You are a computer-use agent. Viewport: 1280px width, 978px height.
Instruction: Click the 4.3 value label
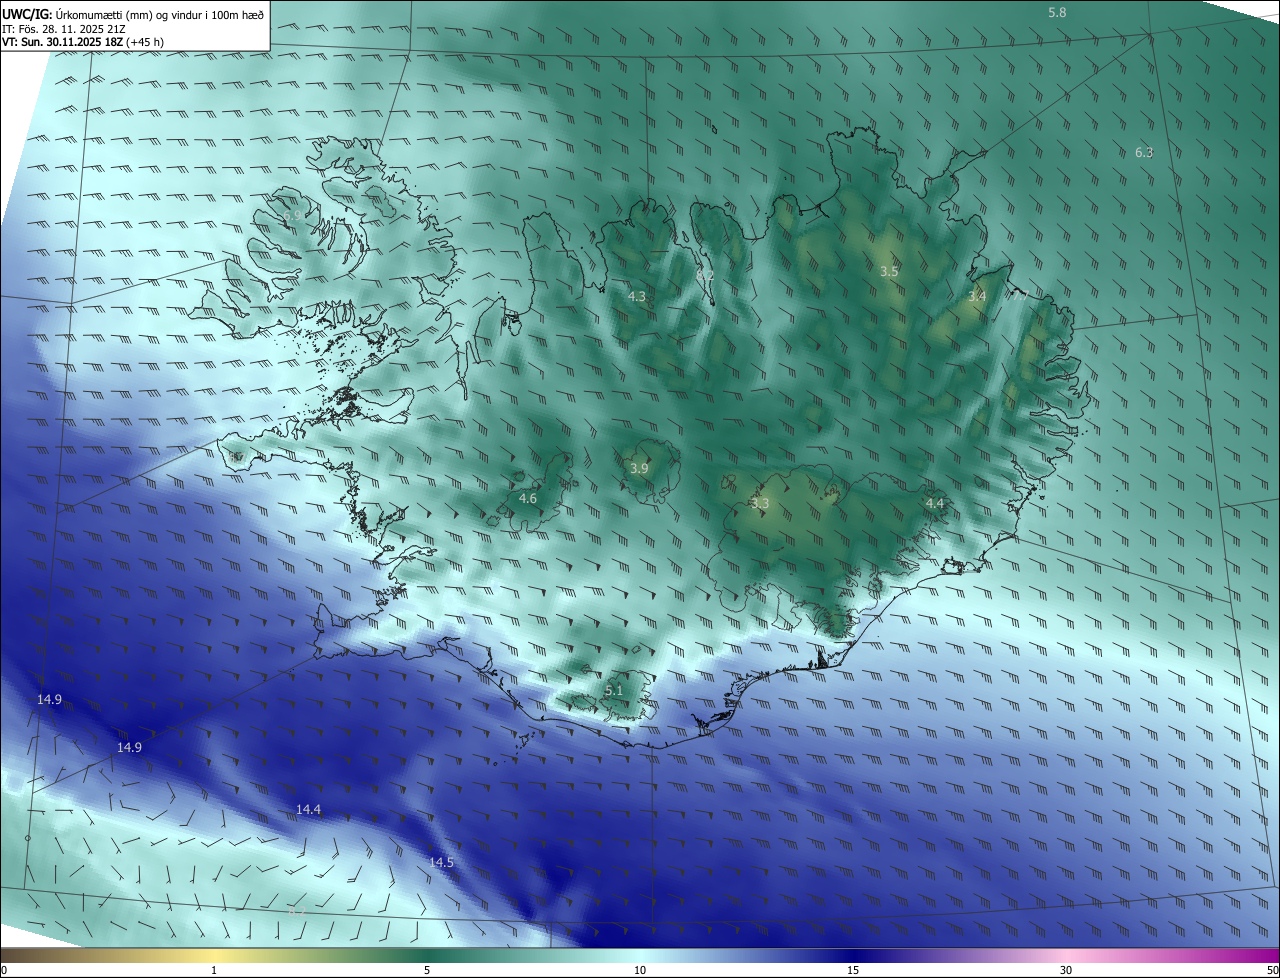(x=637, y=296)
